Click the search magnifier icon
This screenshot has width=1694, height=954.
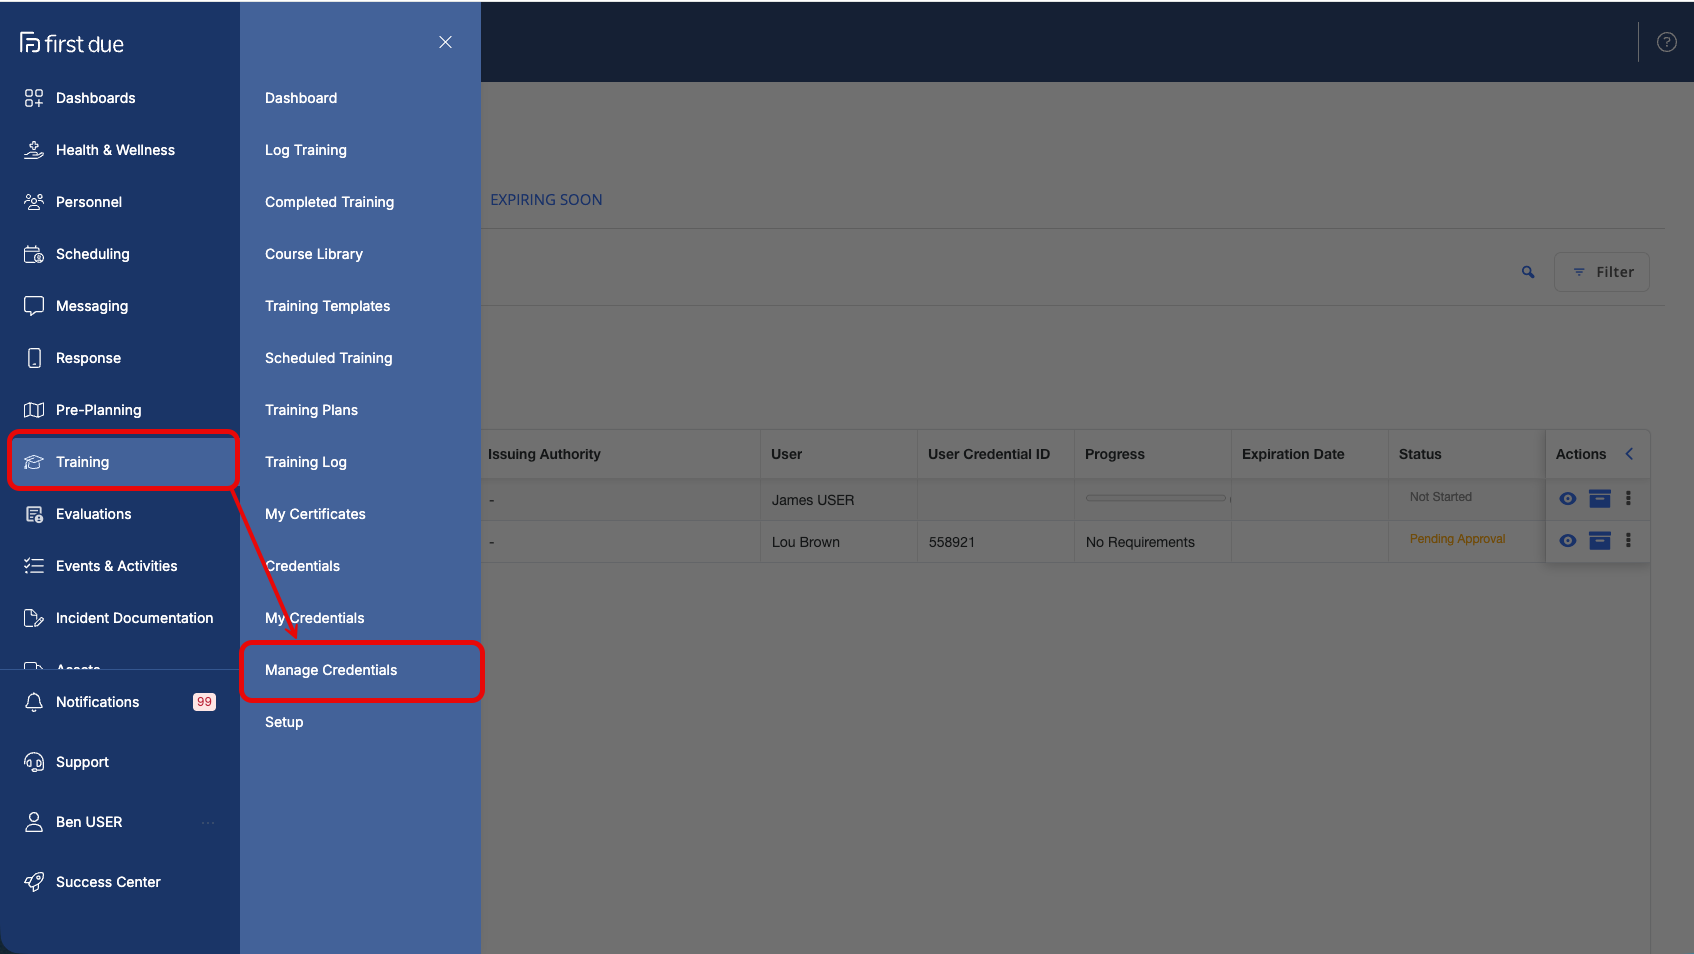pos(1528,272)
